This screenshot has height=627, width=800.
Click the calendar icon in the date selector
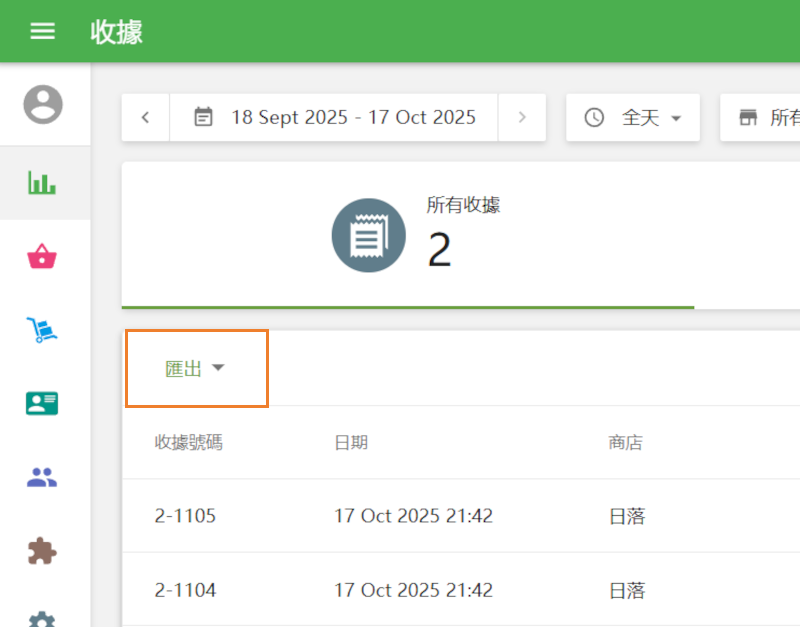(x=204, y=117)
